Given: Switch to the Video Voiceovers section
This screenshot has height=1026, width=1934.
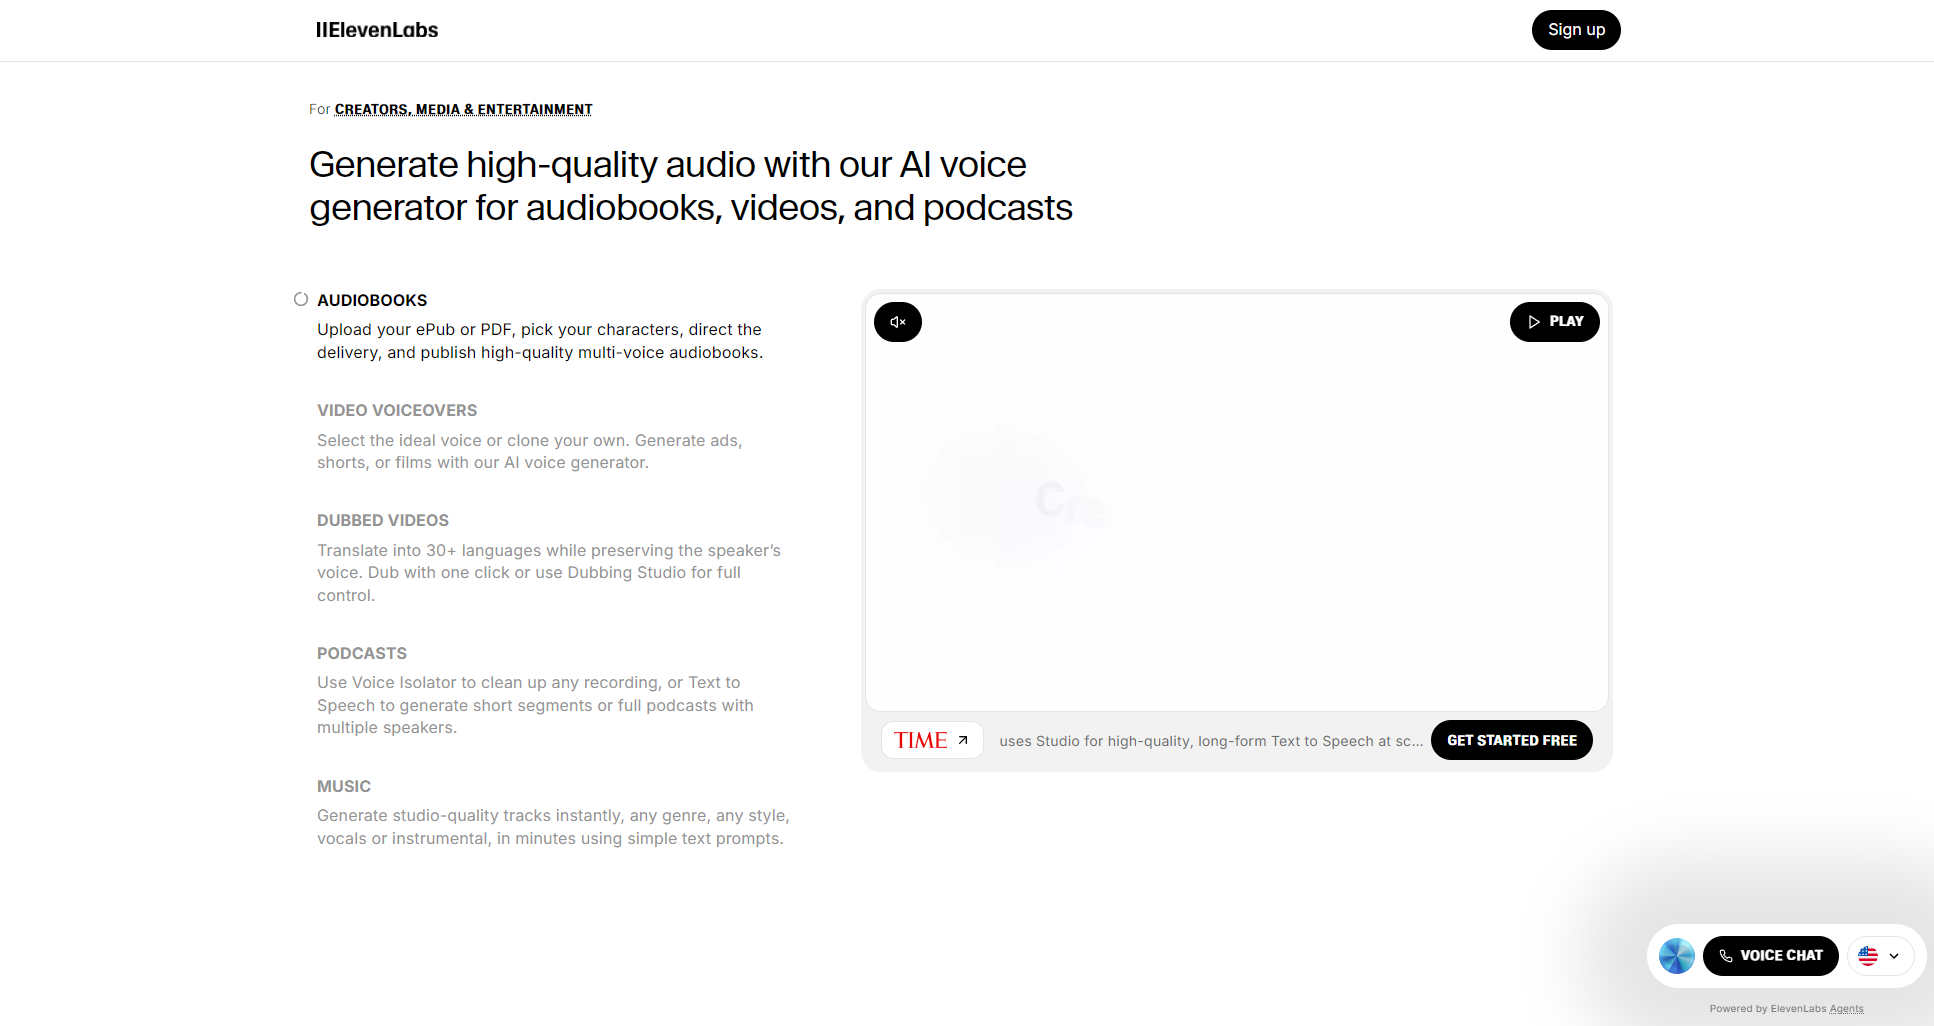Looking at the screenshot, I should 397,410.
